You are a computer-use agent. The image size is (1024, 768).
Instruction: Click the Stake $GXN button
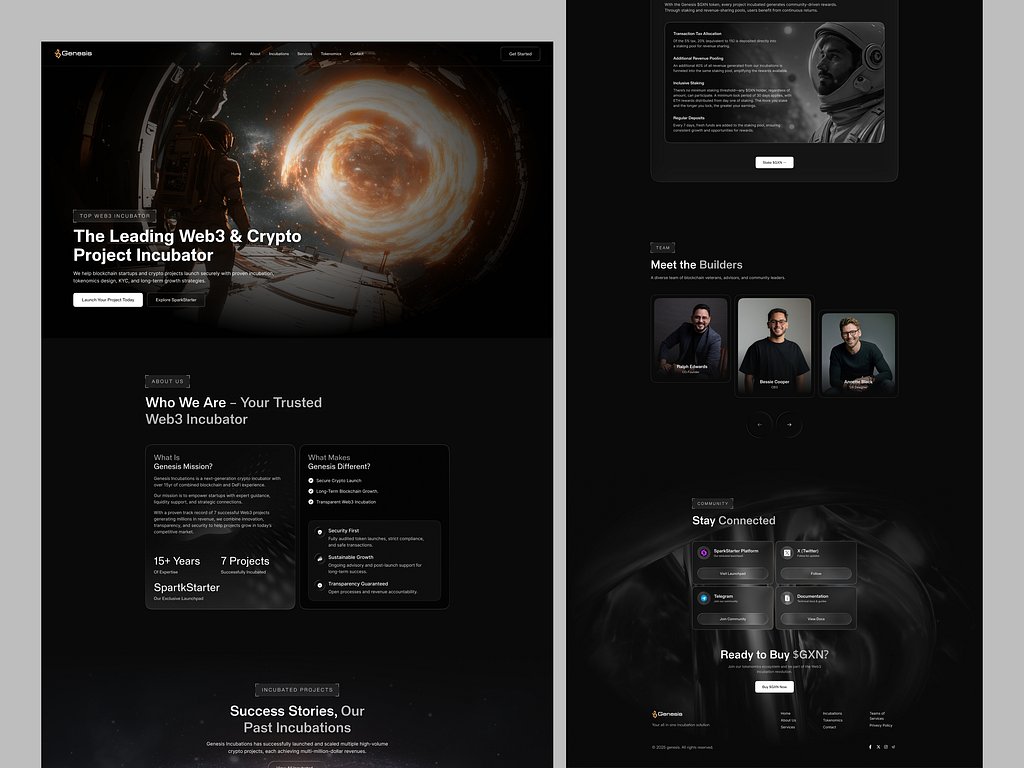(775, 162)
